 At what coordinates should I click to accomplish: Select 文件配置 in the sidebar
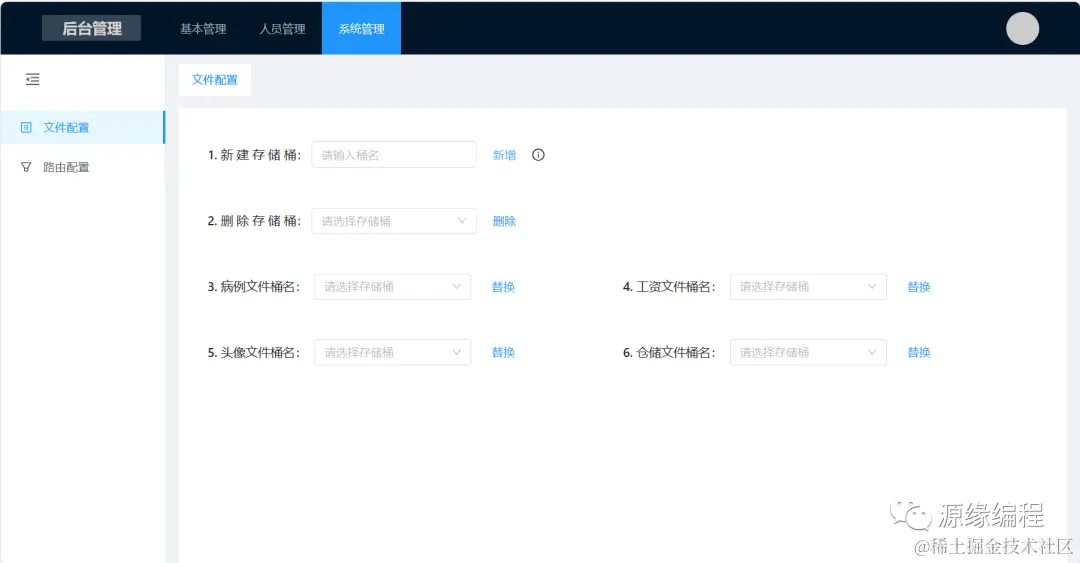click(x=83, y=127)
